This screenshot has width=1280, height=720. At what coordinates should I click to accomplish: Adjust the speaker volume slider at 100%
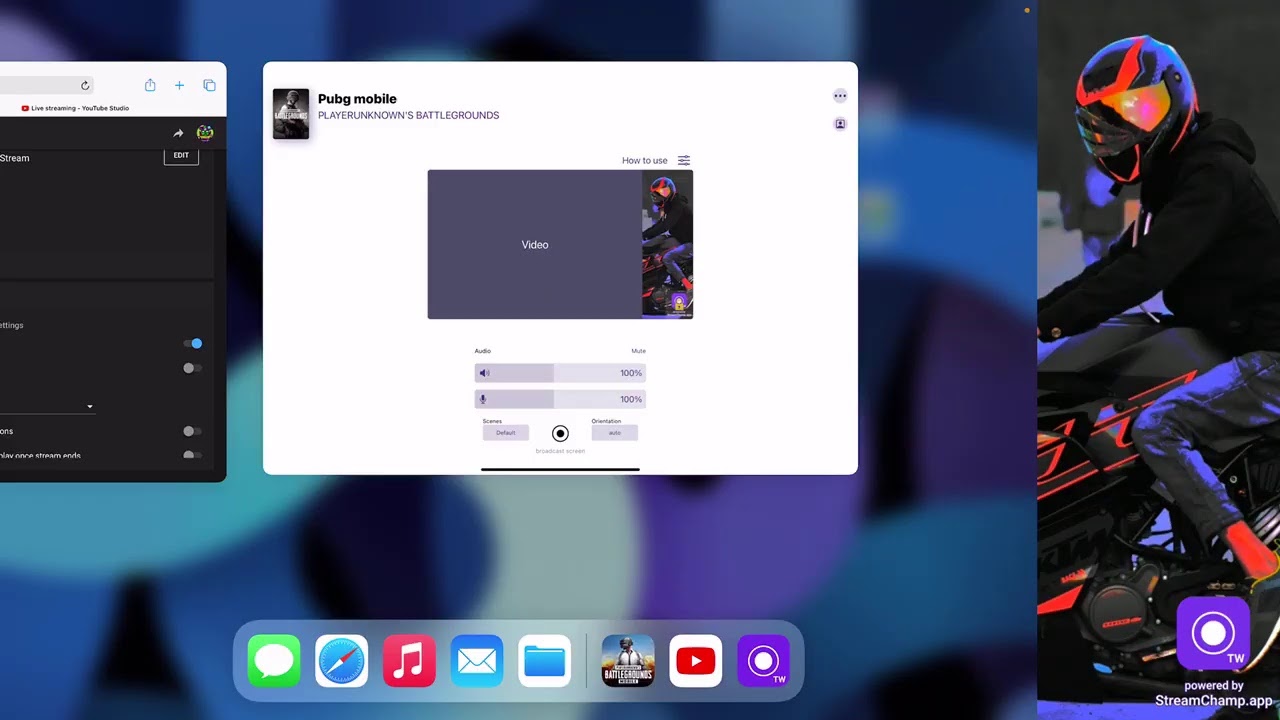click(560, 373)
